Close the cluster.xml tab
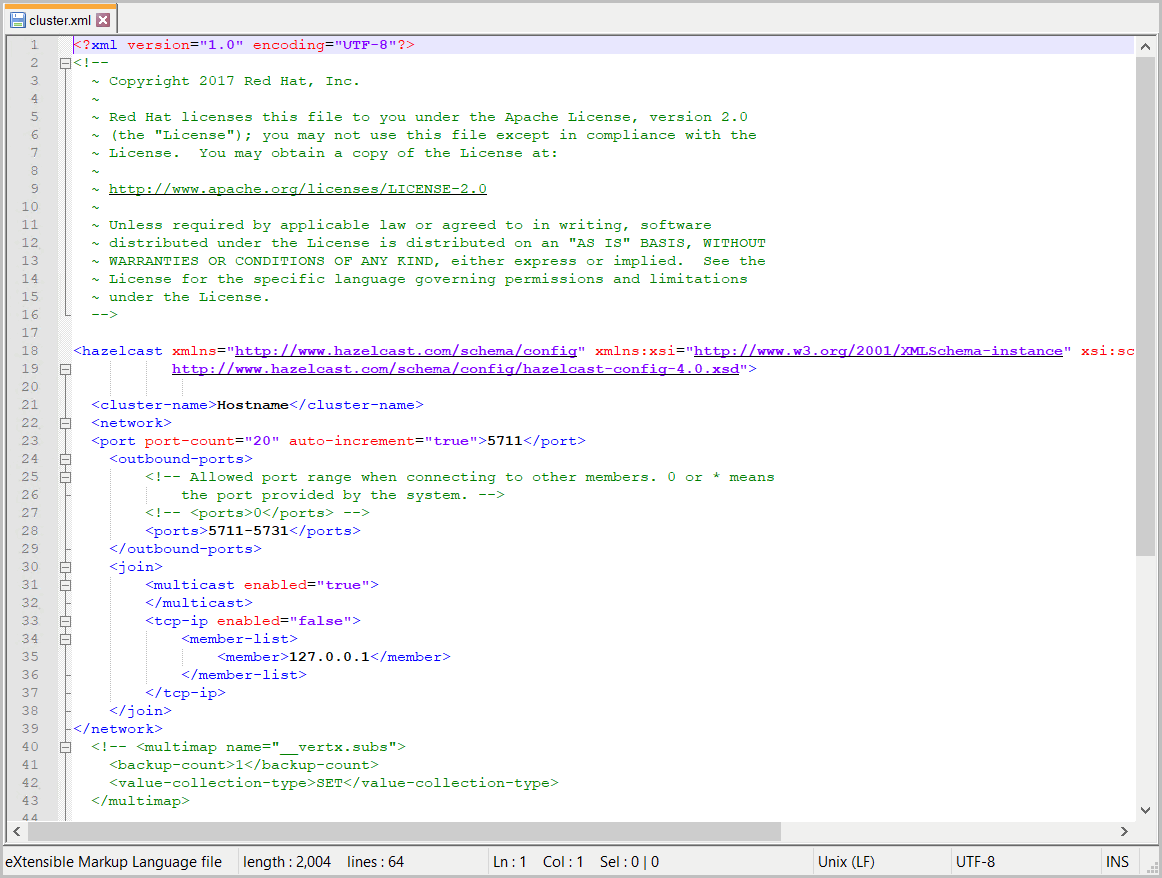Screen dimensions: 1162x878 (x=103, y=20)
